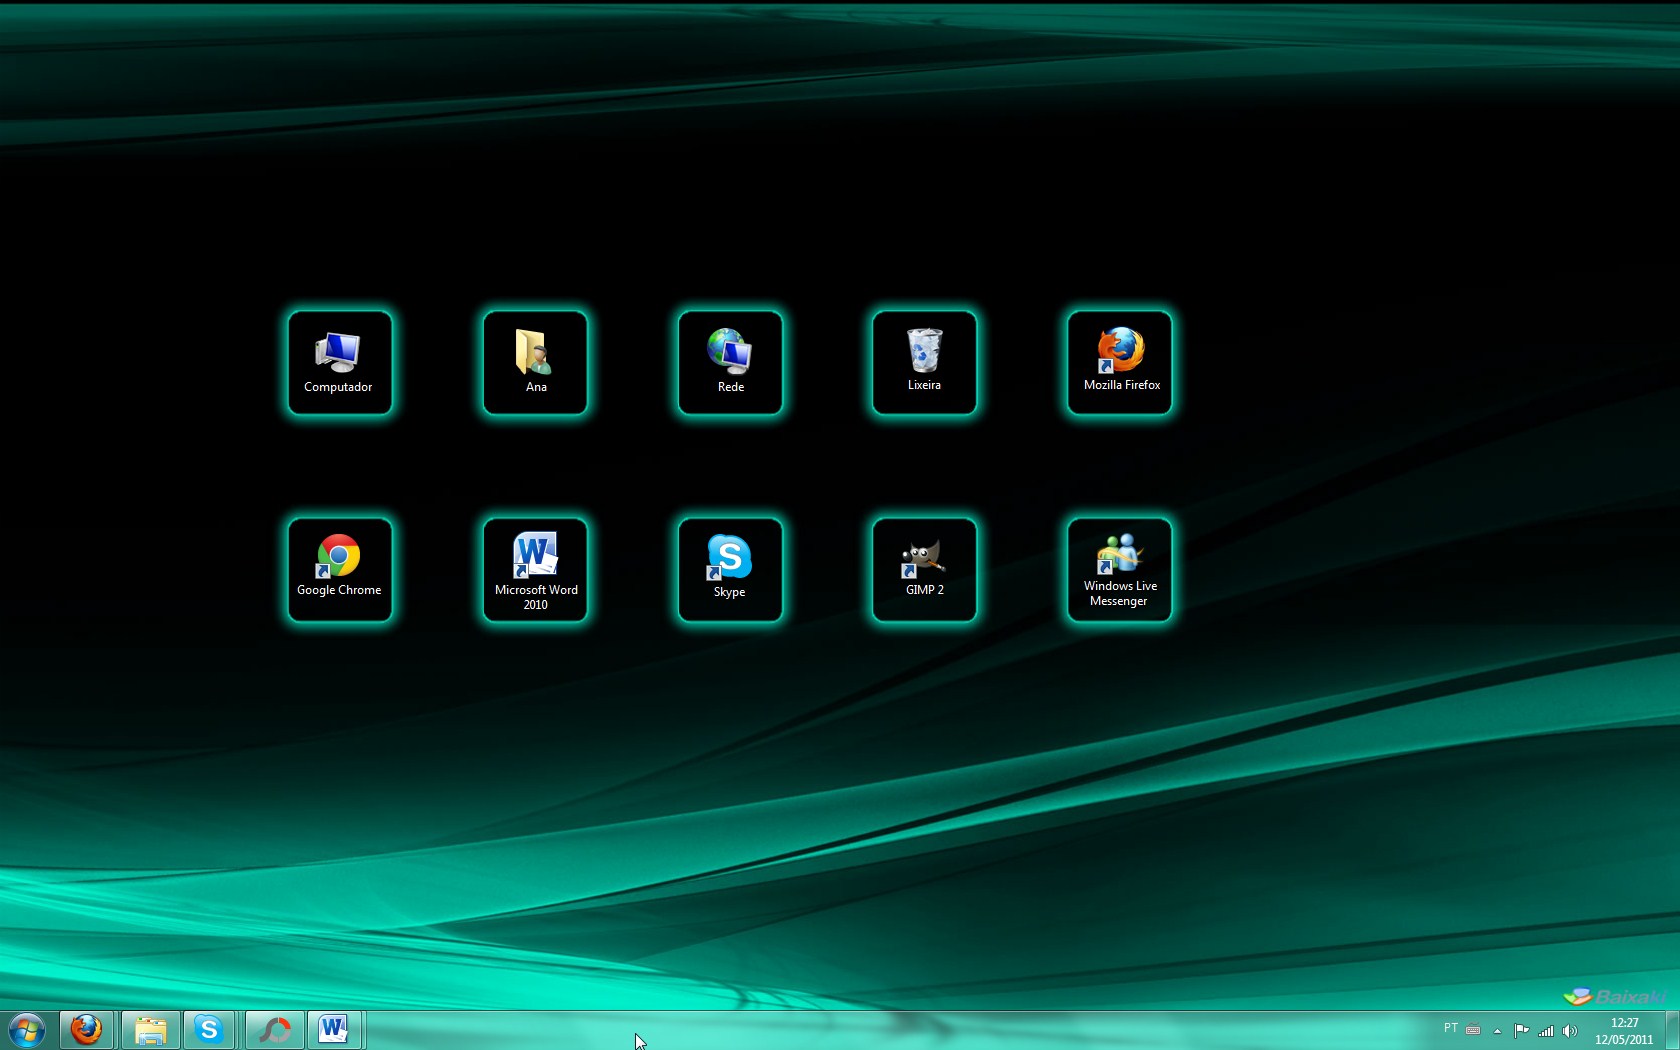
Task: Select the Windows Live Messenger desktop shortcut
Action: (x=1120, y=570)
